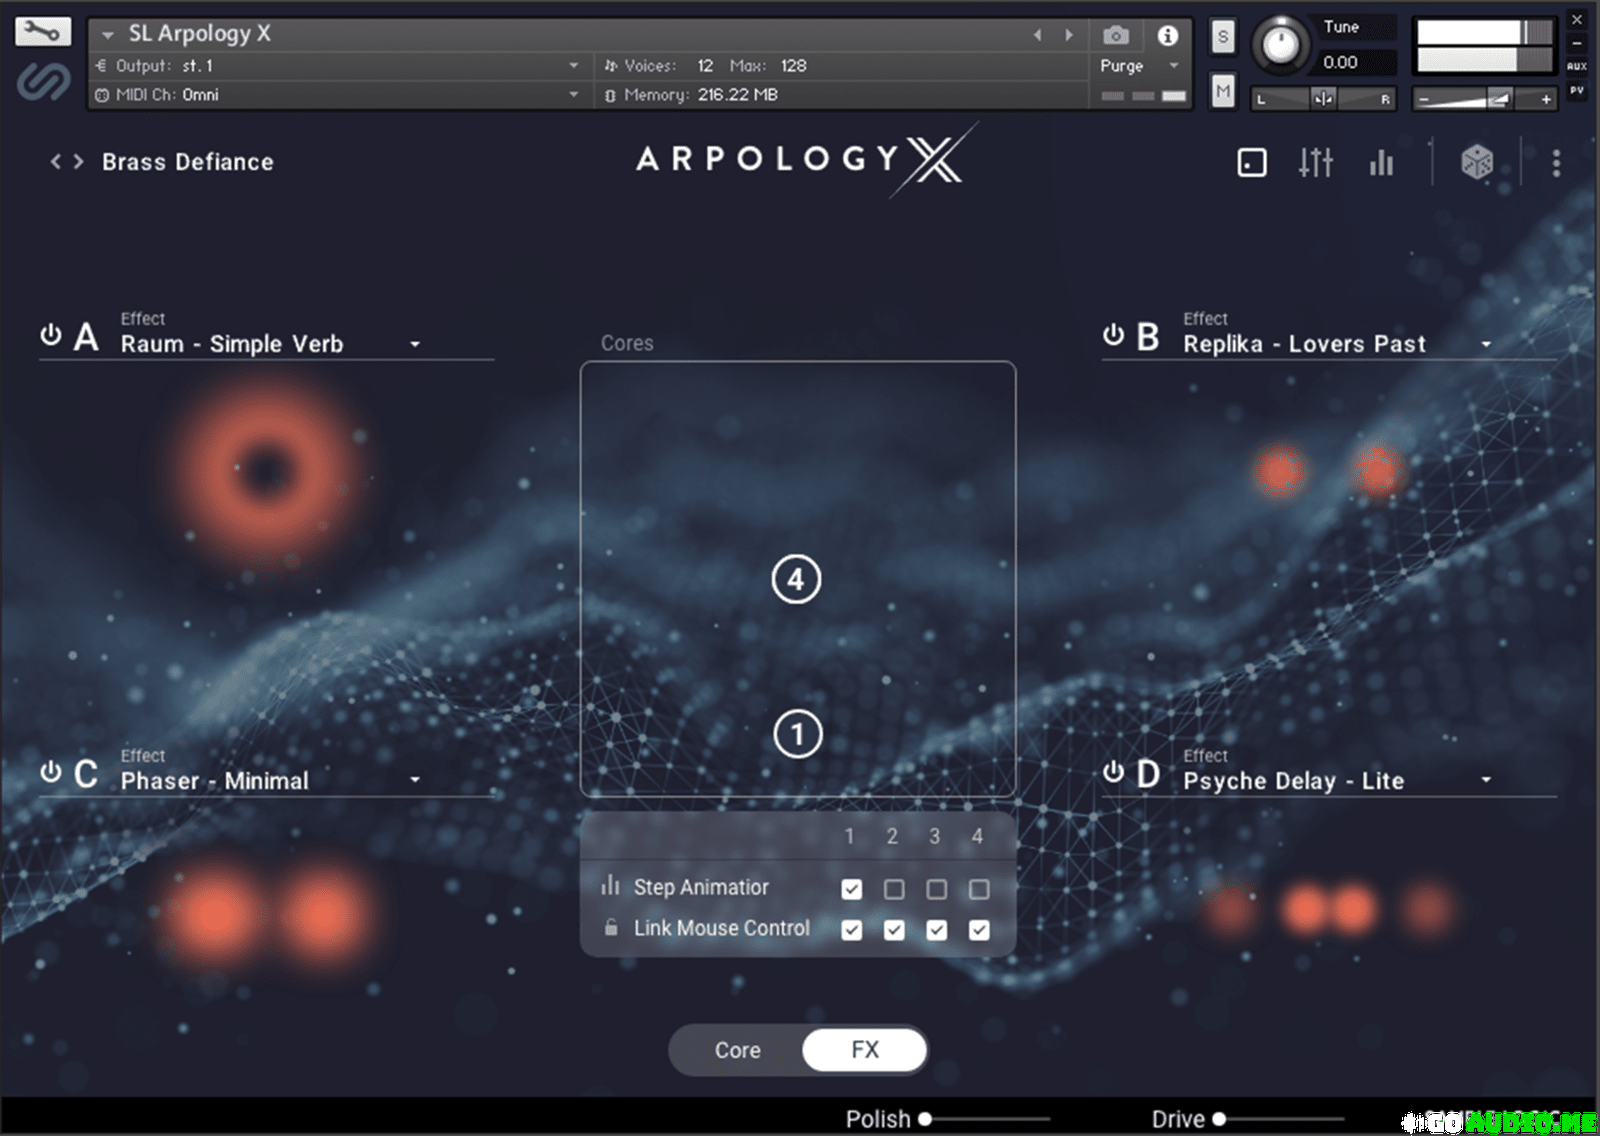Open the Replika - Lovers Past effect dropdown

click(1338, 344)
